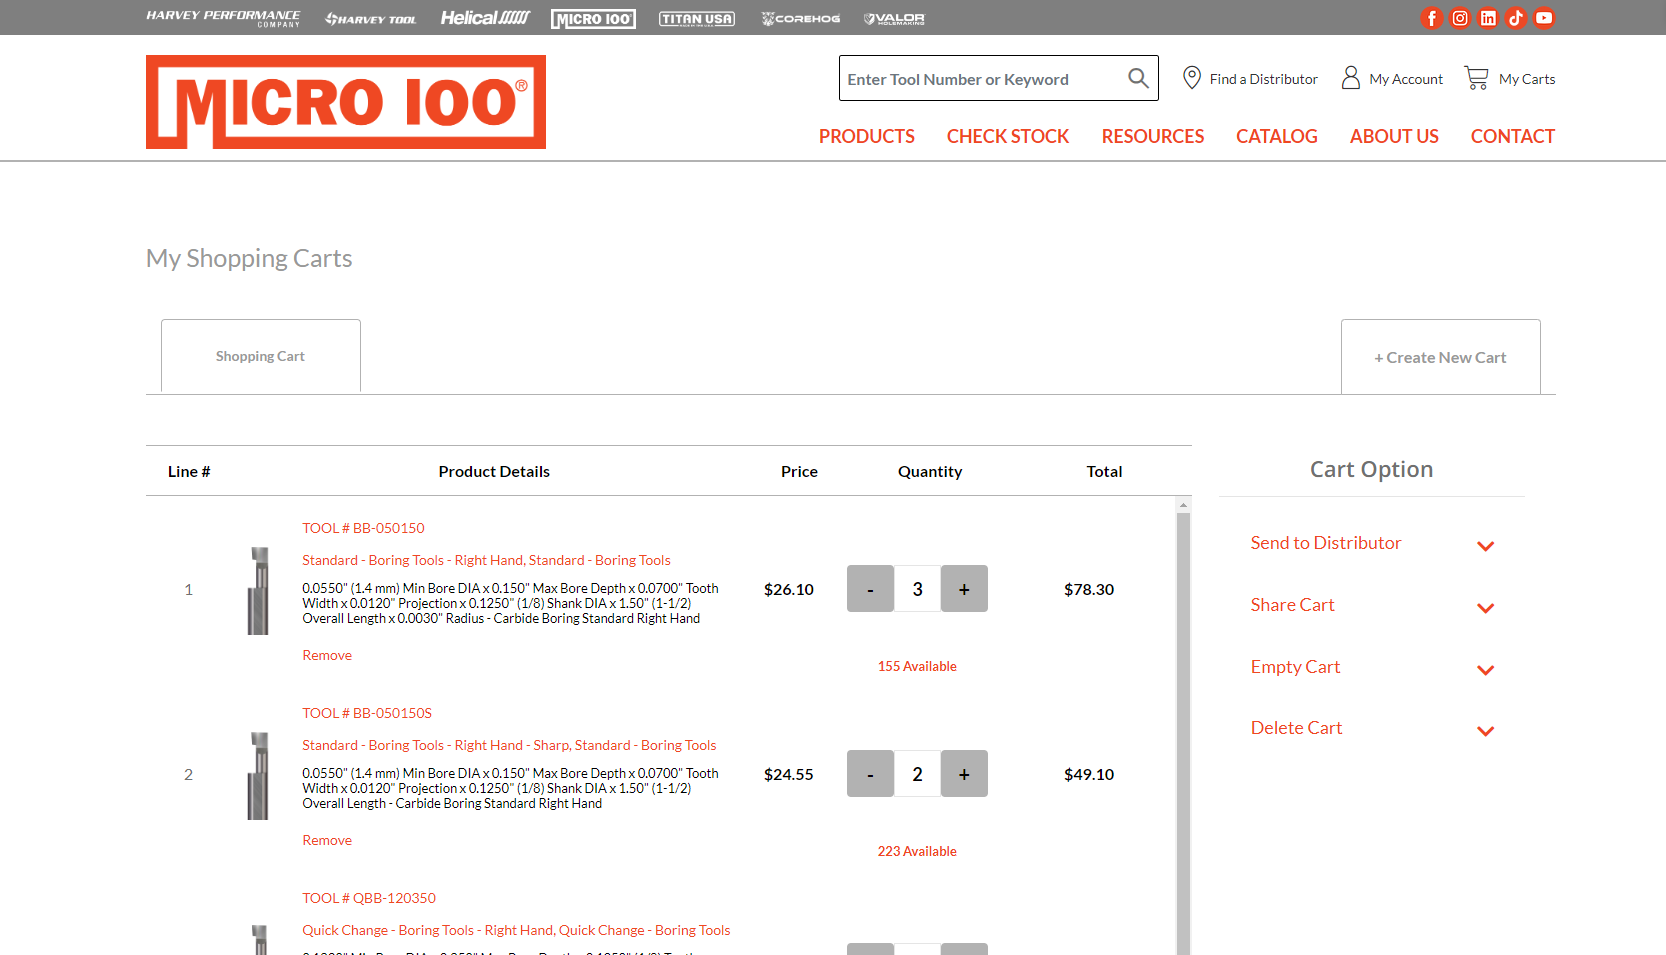Viewport: 1666px width, 955px height.
Task: Click the Find a Distributor pin icon
Action: [1191, 78]
